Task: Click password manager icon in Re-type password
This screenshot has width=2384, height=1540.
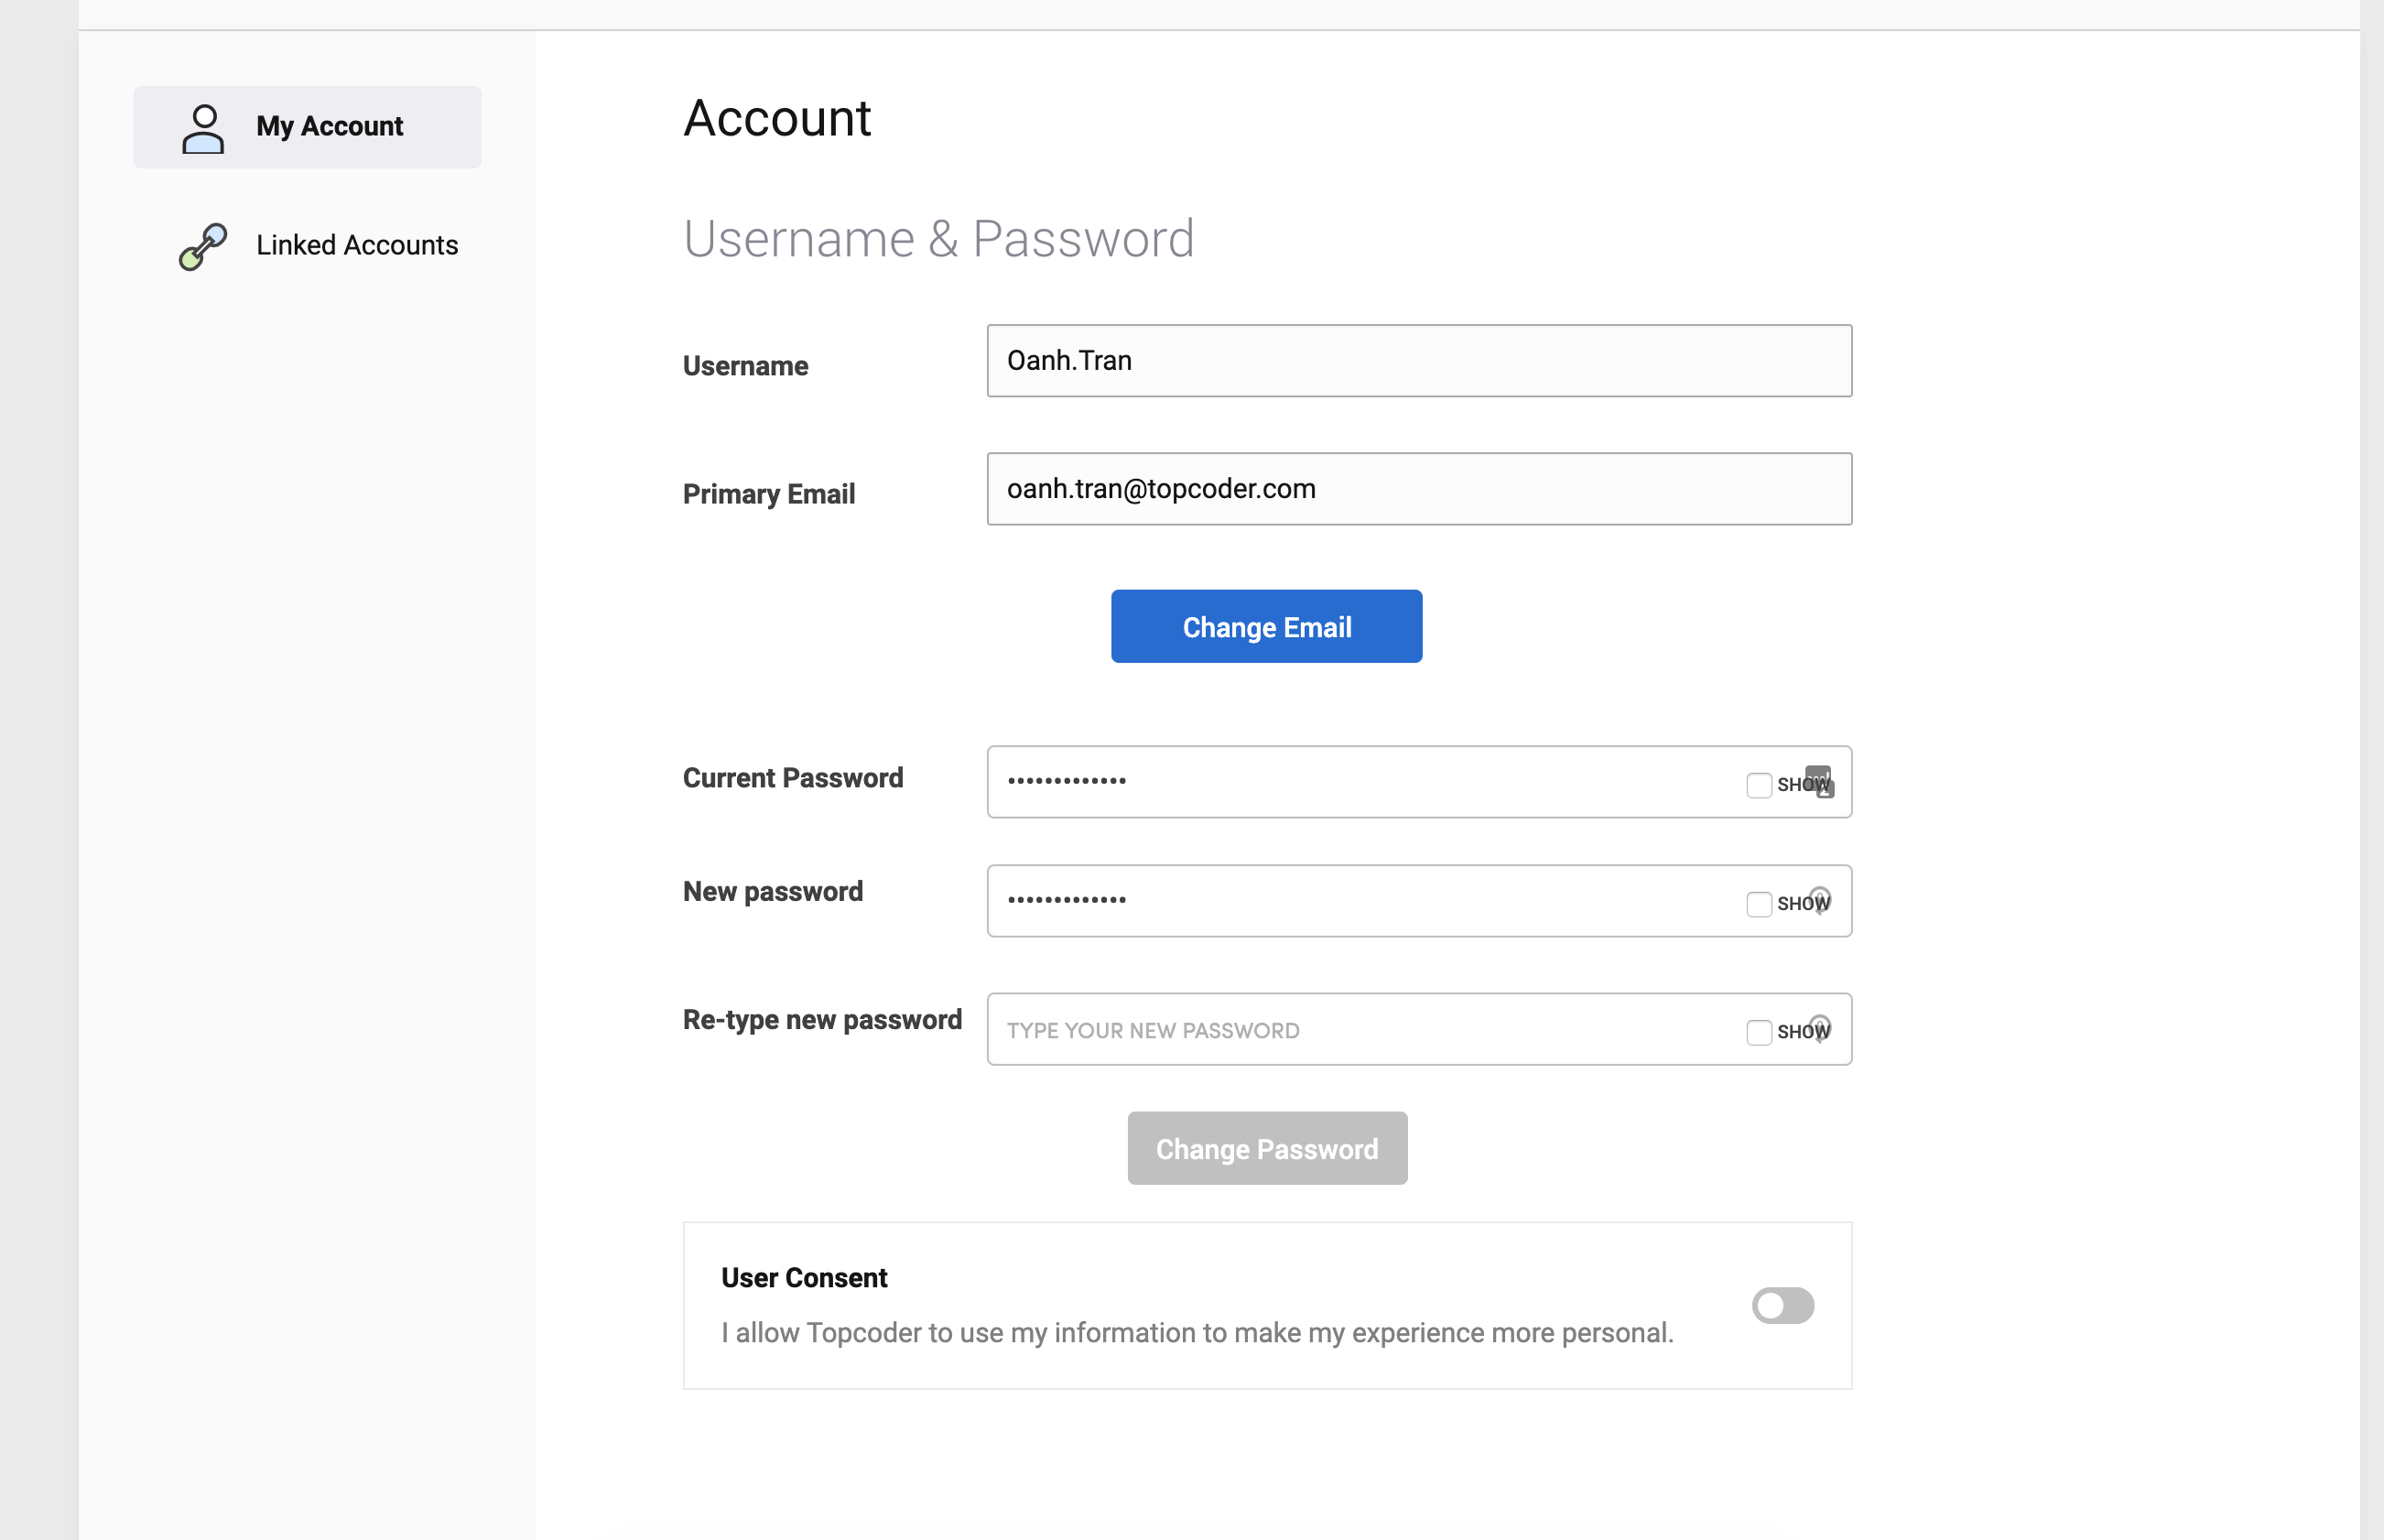Action: pos(1820,1028)
